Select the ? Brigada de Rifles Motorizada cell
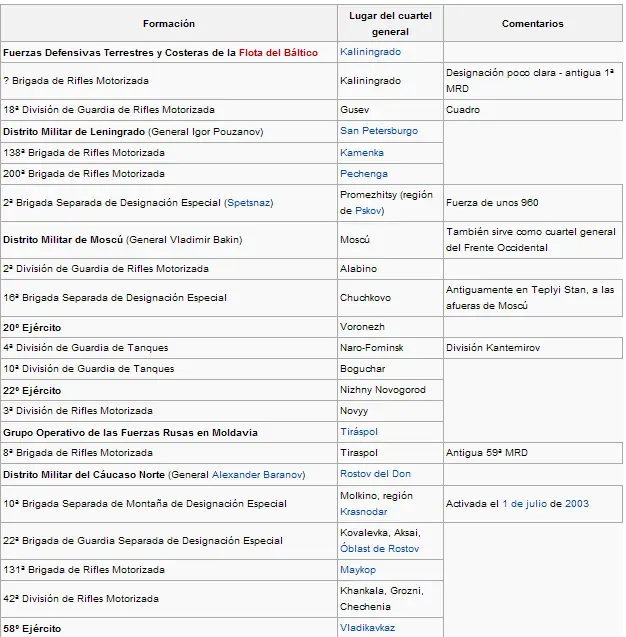 pos(169,81)
